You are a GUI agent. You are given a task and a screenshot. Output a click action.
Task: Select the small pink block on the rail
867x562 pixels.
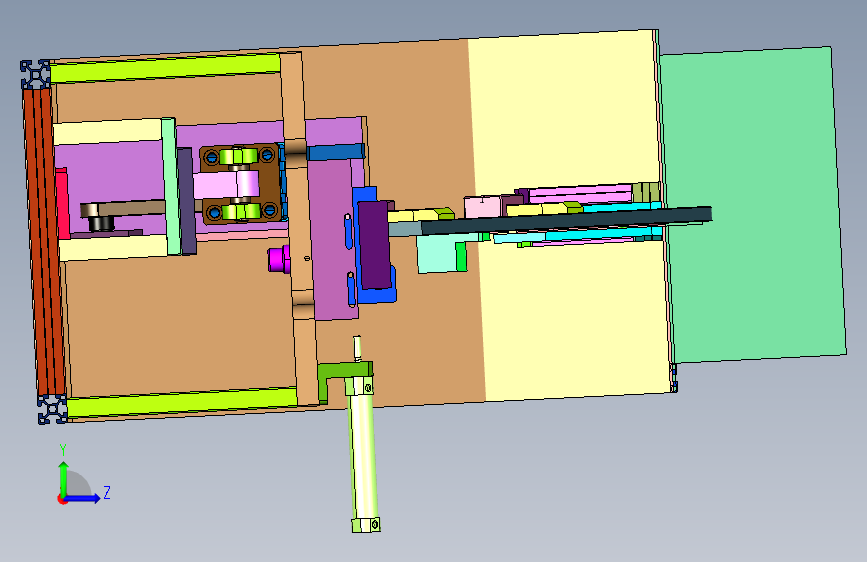[x=482, y=207]
